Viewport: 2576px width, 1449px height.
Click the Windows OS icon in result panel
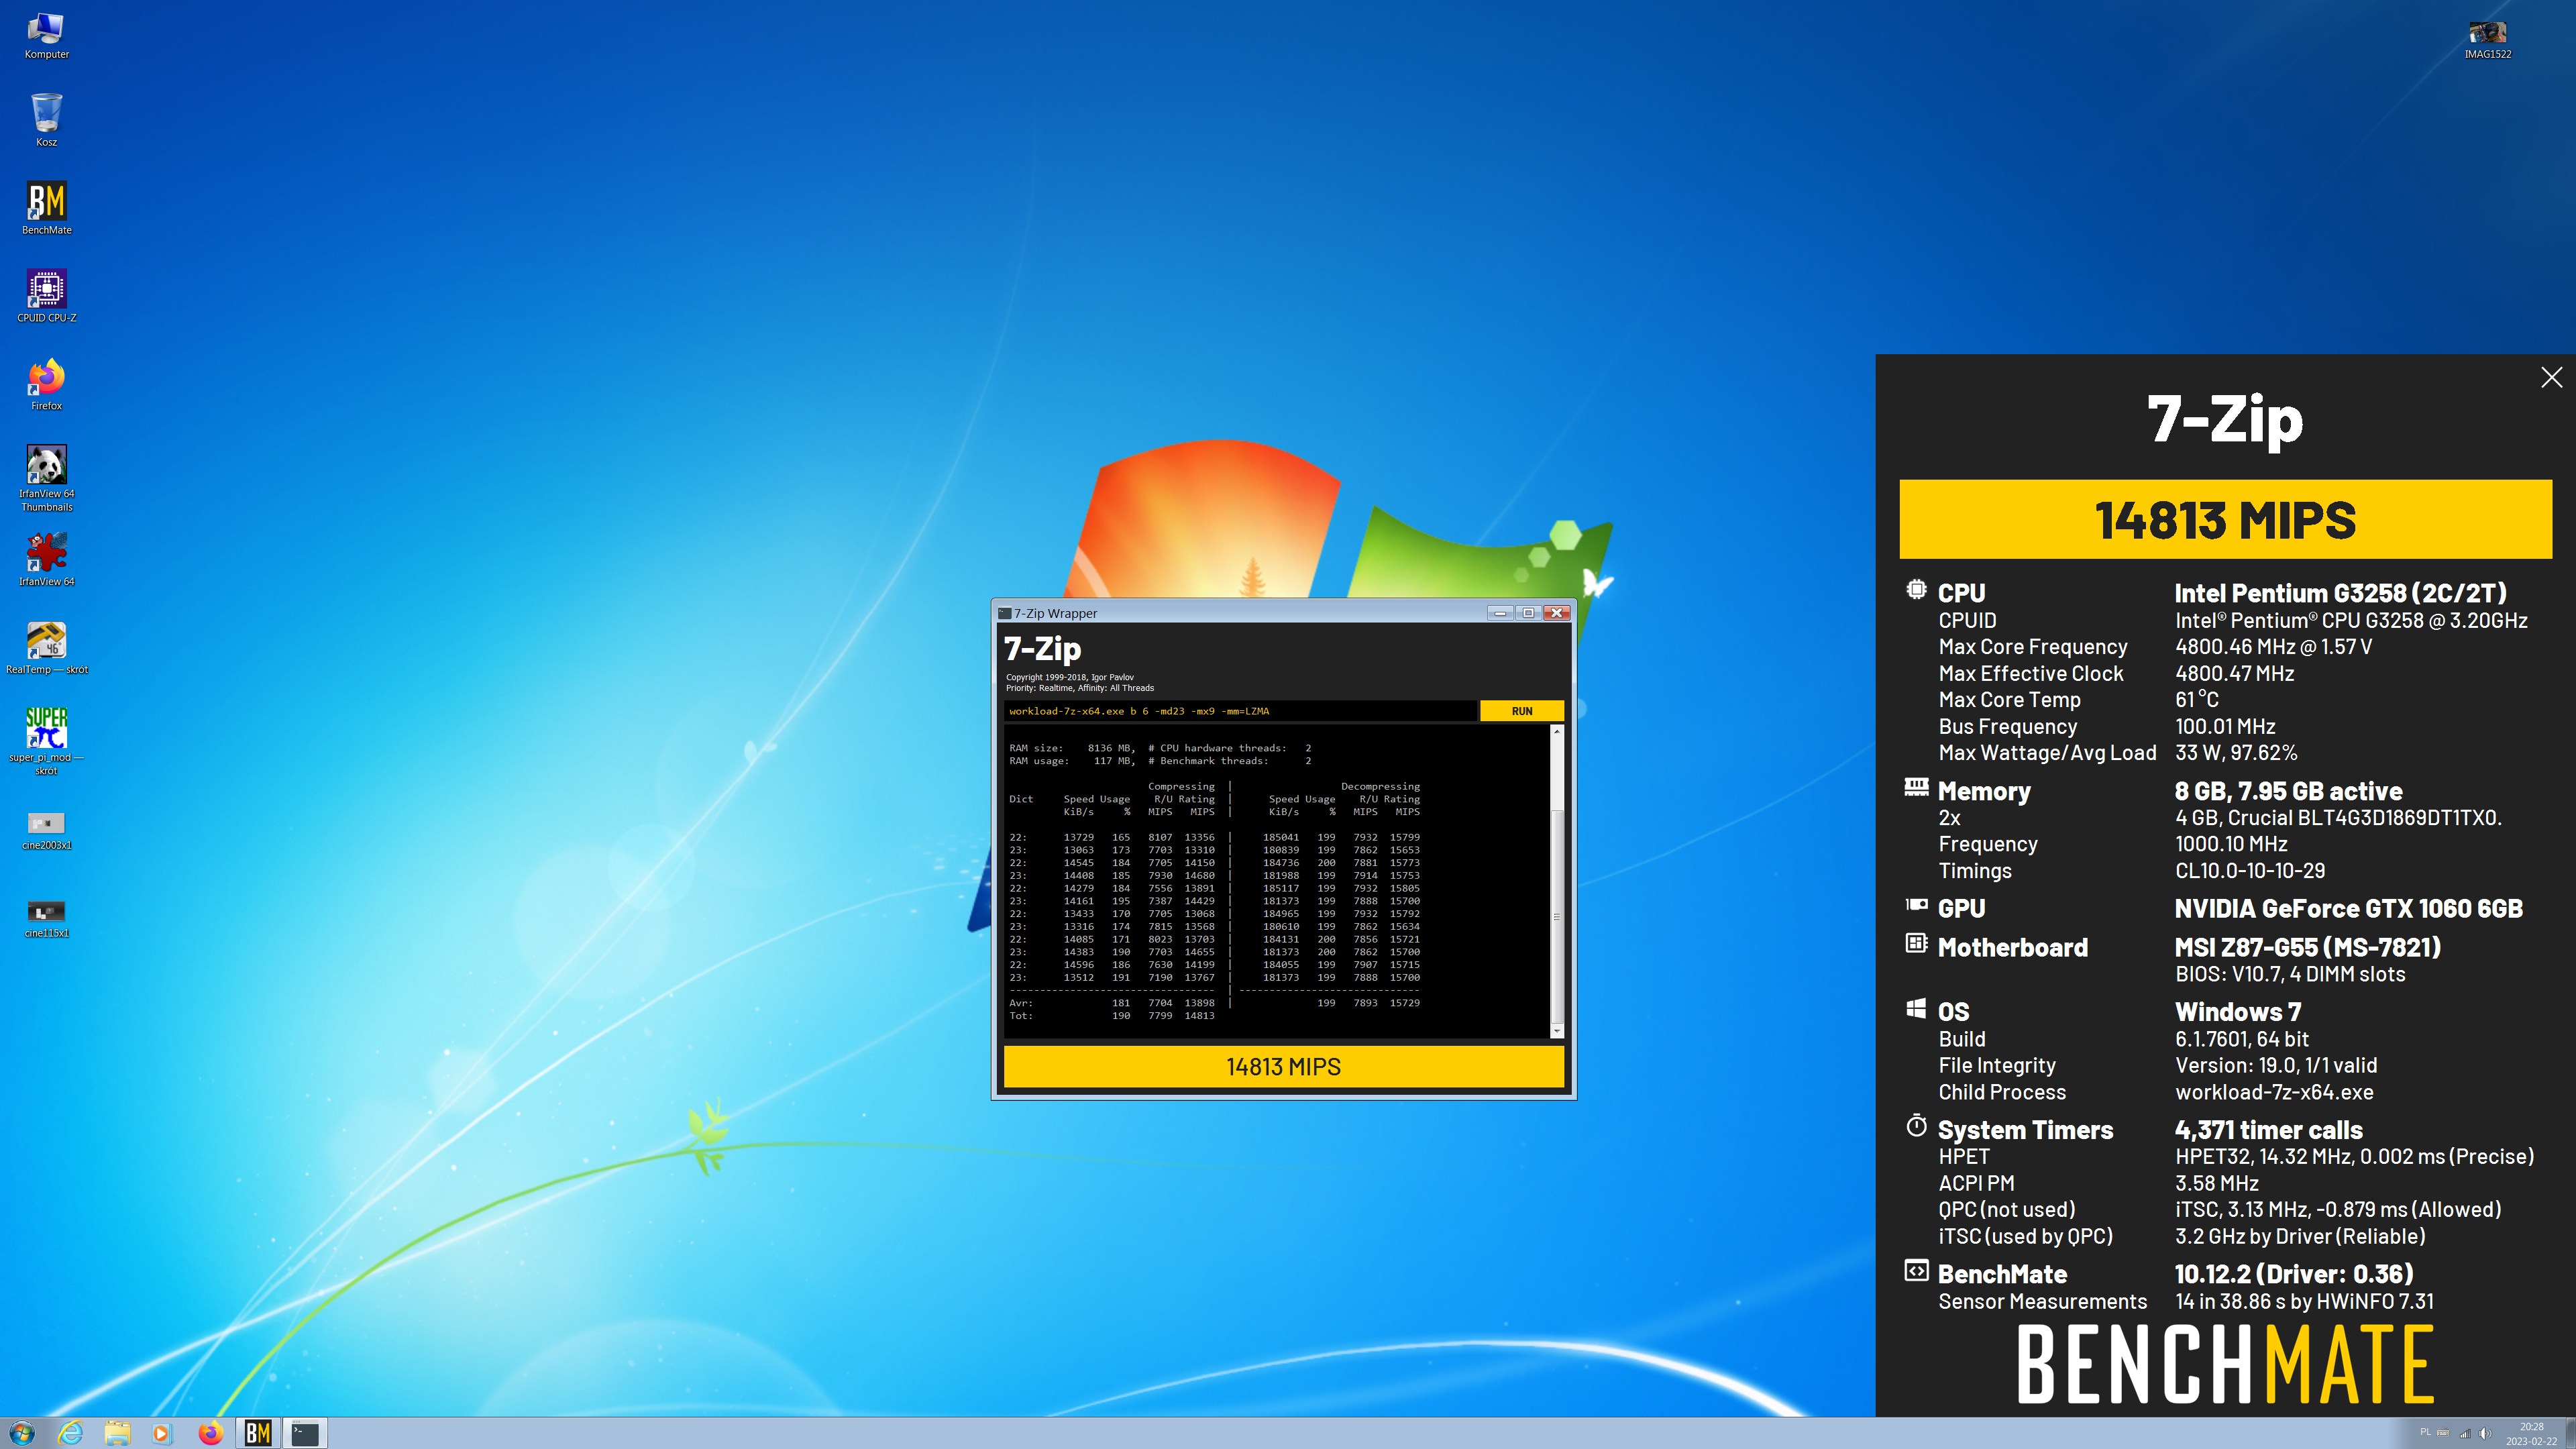(x=1915, y=1008)
